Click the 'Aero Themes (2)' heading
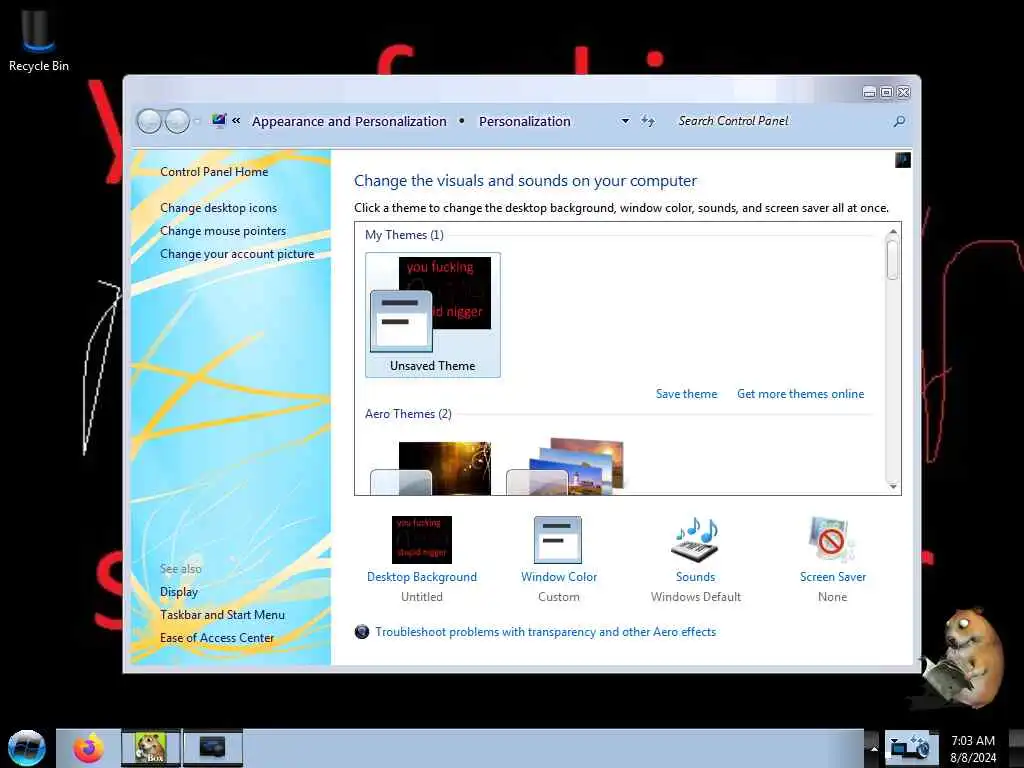The width and height of the screenshot is (1024, 768). click(x=408, y=413)
